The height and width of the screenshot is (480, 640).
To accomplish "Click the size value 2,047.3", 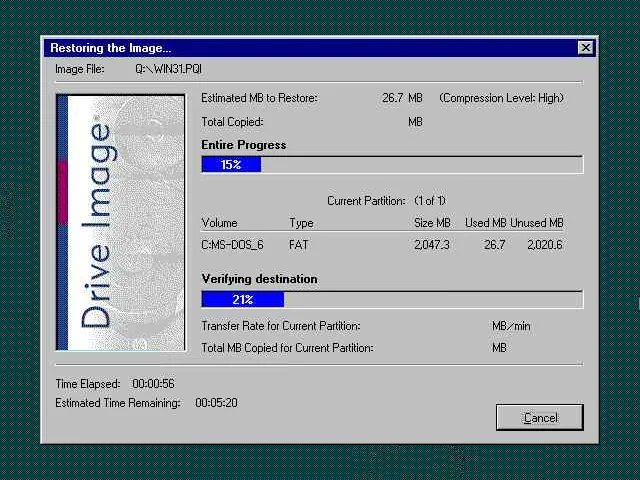I will click(x=431, y=245).
